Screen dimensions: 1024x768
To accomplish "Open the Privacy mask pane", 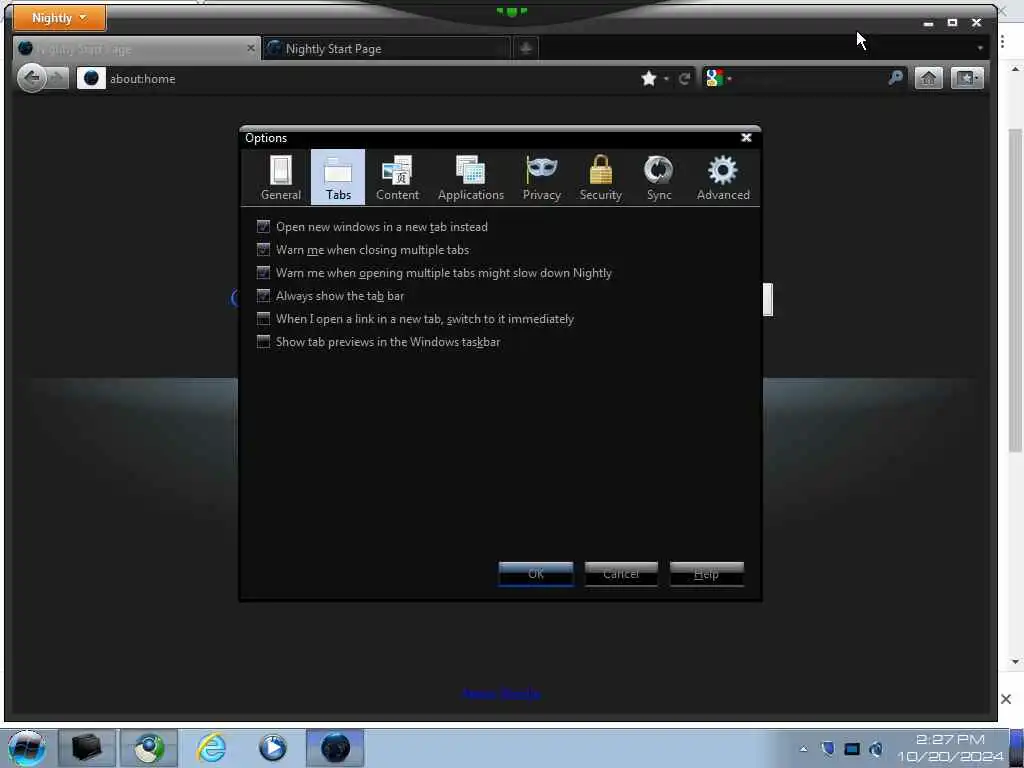I will coord(541,177).
